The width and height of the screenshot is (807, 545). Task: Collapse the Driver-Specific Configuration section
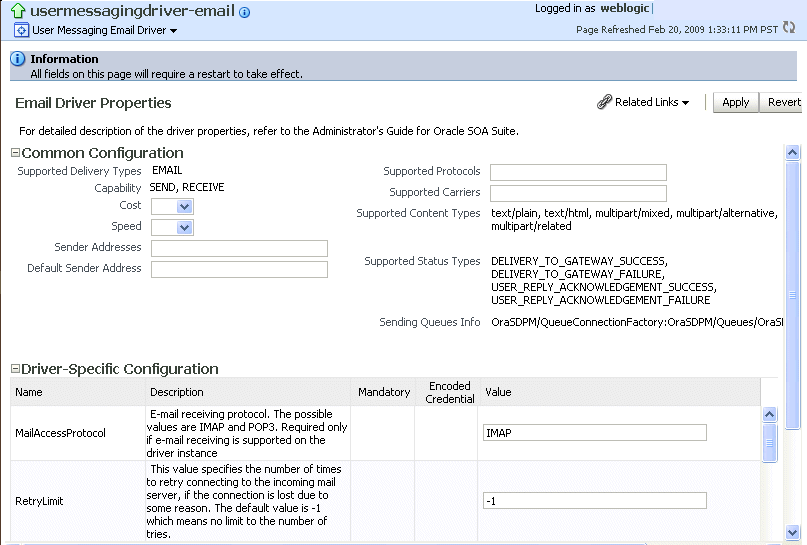pyautogui.click(x=15, y=368)
